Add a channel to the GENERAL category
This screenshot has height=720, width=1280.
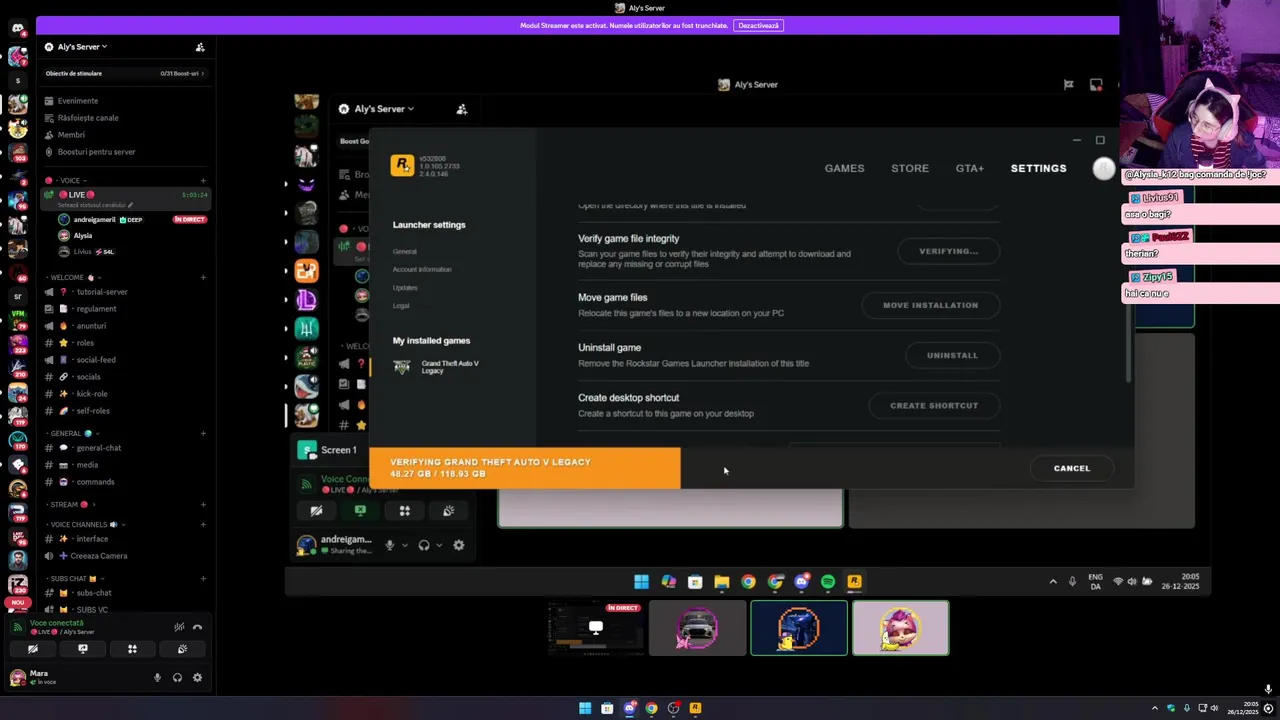(x=203, y=433)
